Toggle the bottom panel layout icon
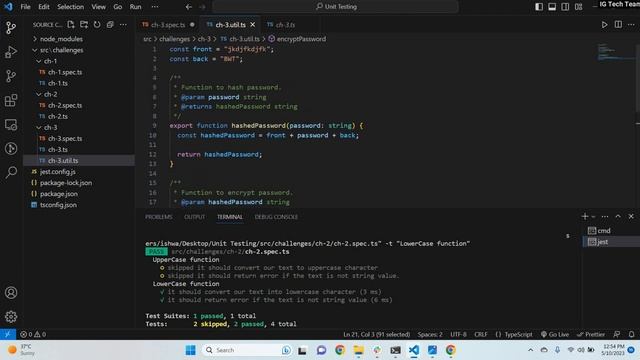The height and width of the screenshot is (360, 640). point(552,7)
